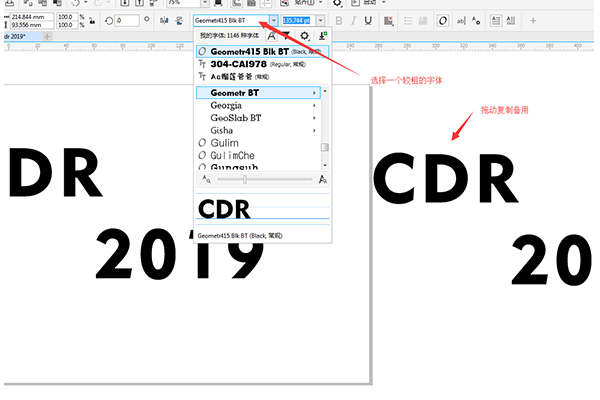
Task: Toggle Italic text formatting
Action: pyautogui.click(x=354, y=21)
